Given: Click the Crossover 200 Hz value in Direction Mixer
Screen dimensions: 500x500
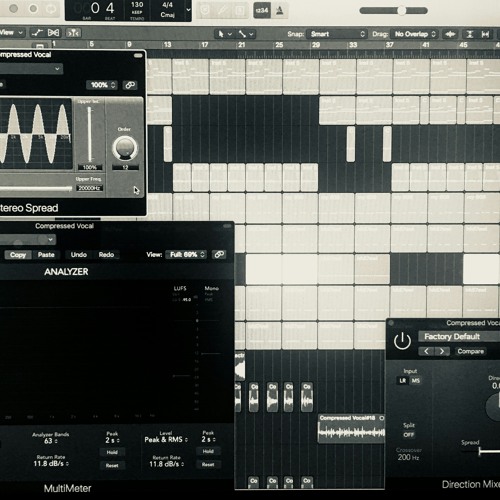Looking at the screenshot, I should click(408, 457).
